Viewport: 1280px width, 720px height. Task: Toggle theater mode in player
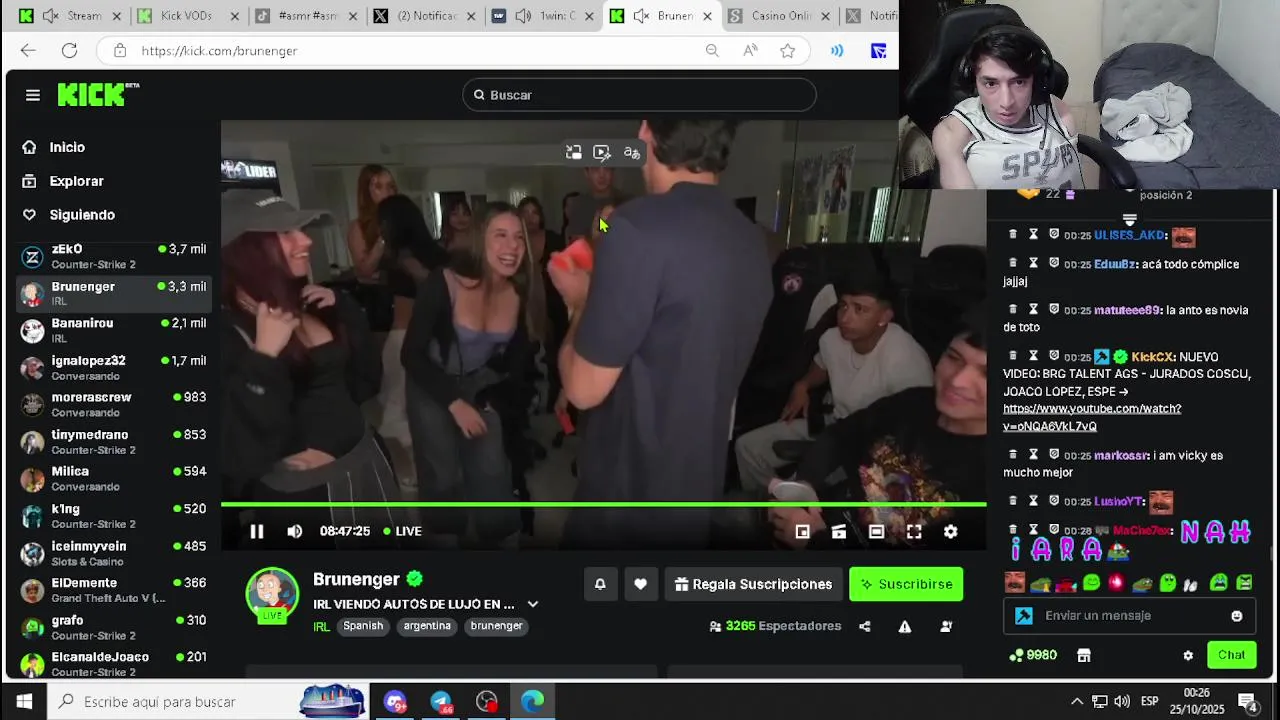[x=876, y=532]
